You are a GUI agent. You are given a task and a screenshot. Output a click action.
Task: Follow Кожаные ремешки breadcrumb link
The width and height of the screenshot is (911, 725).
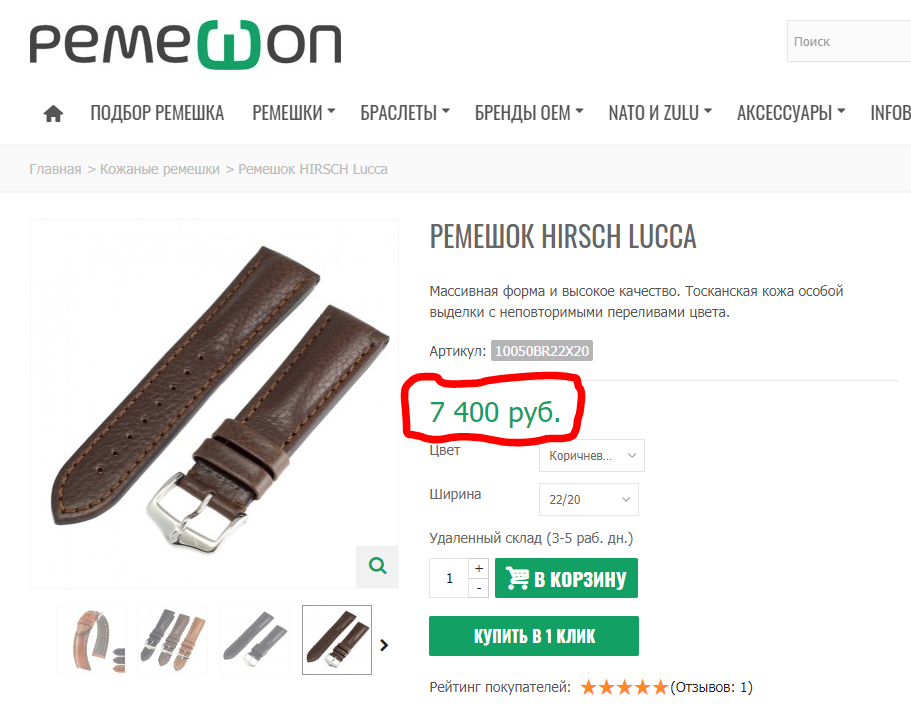pos(160,169)
